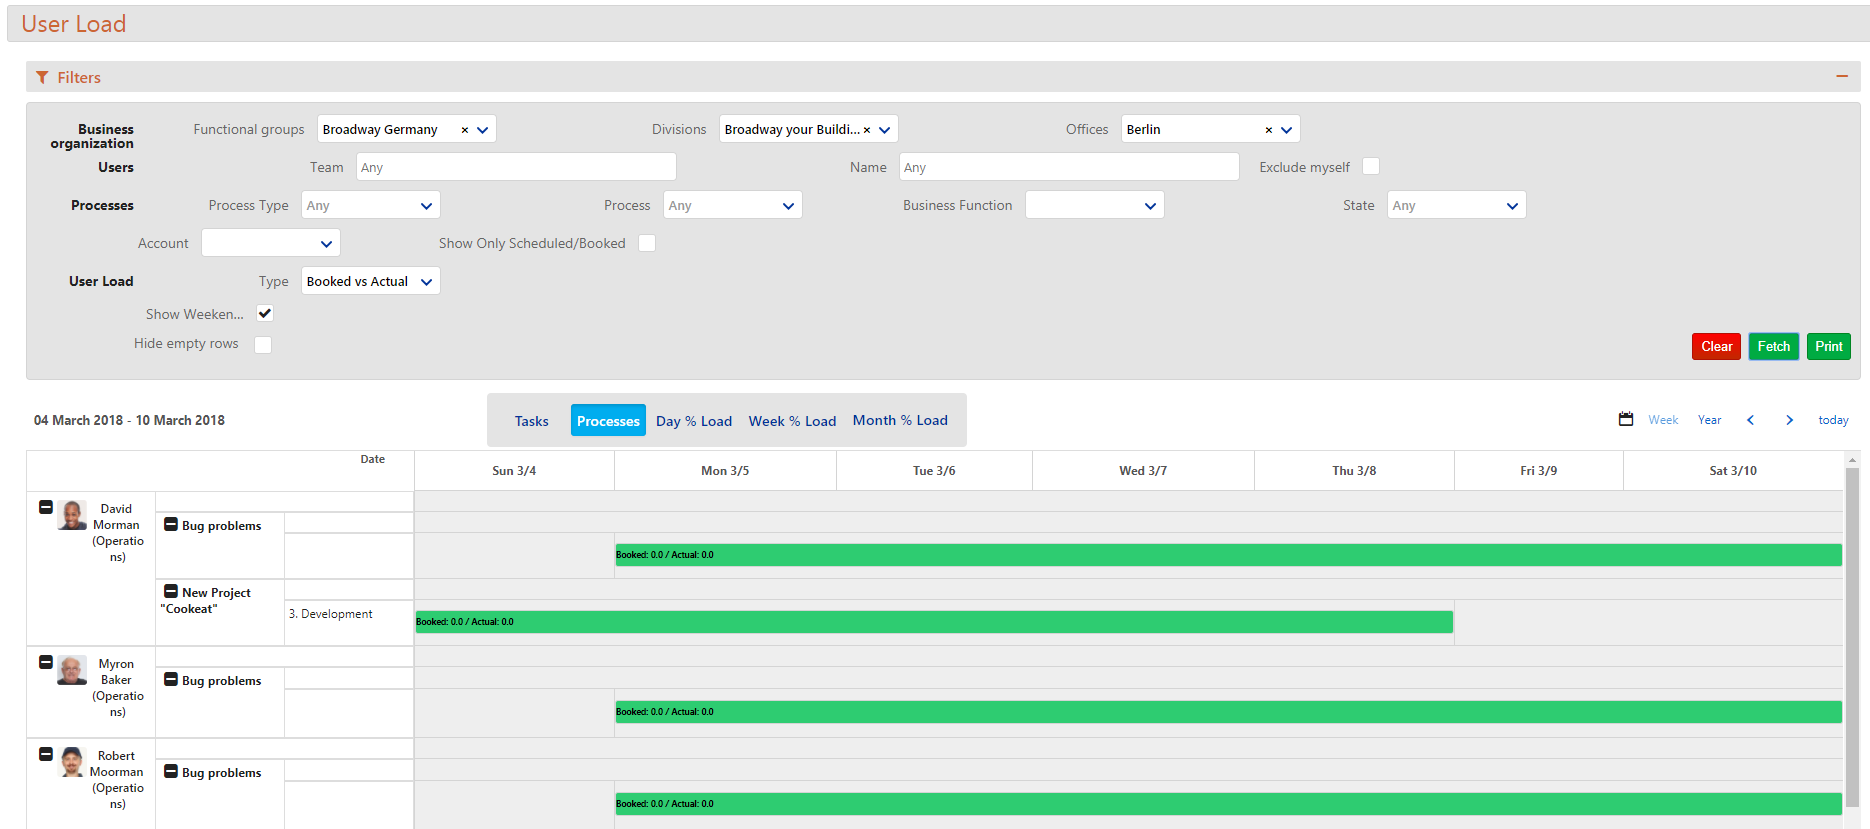Viewport: 1870px width, 829px height.
Task: Switch to the Tasks tab
Action: (x=531, y=421)
